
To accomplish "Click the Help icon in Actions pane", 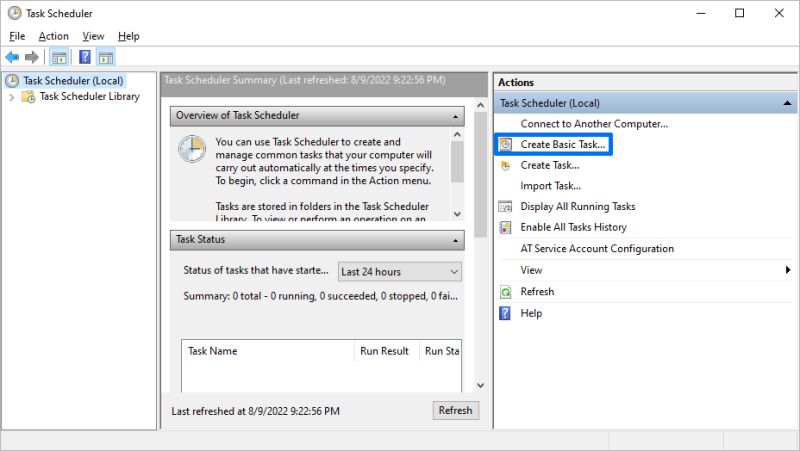I will [x=505, y=313].
